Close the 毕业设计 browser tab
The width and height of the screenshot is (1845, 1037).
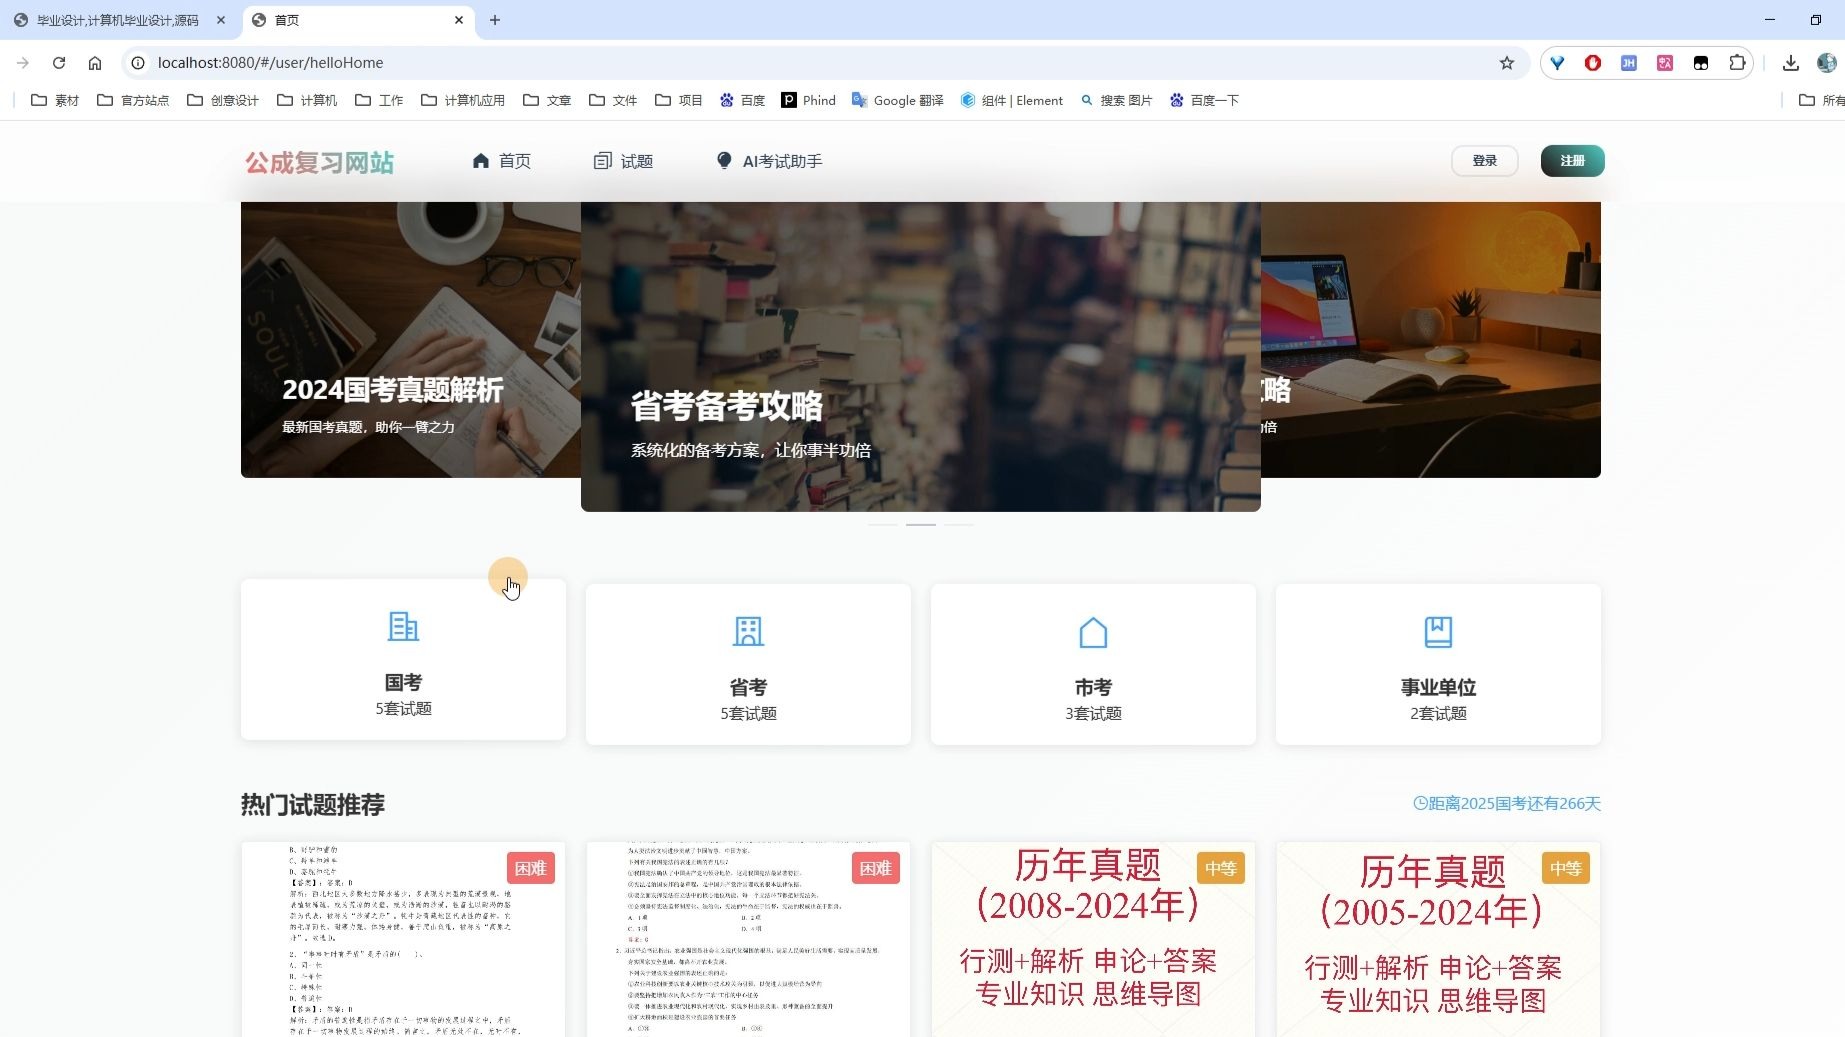tap(221, 20)
